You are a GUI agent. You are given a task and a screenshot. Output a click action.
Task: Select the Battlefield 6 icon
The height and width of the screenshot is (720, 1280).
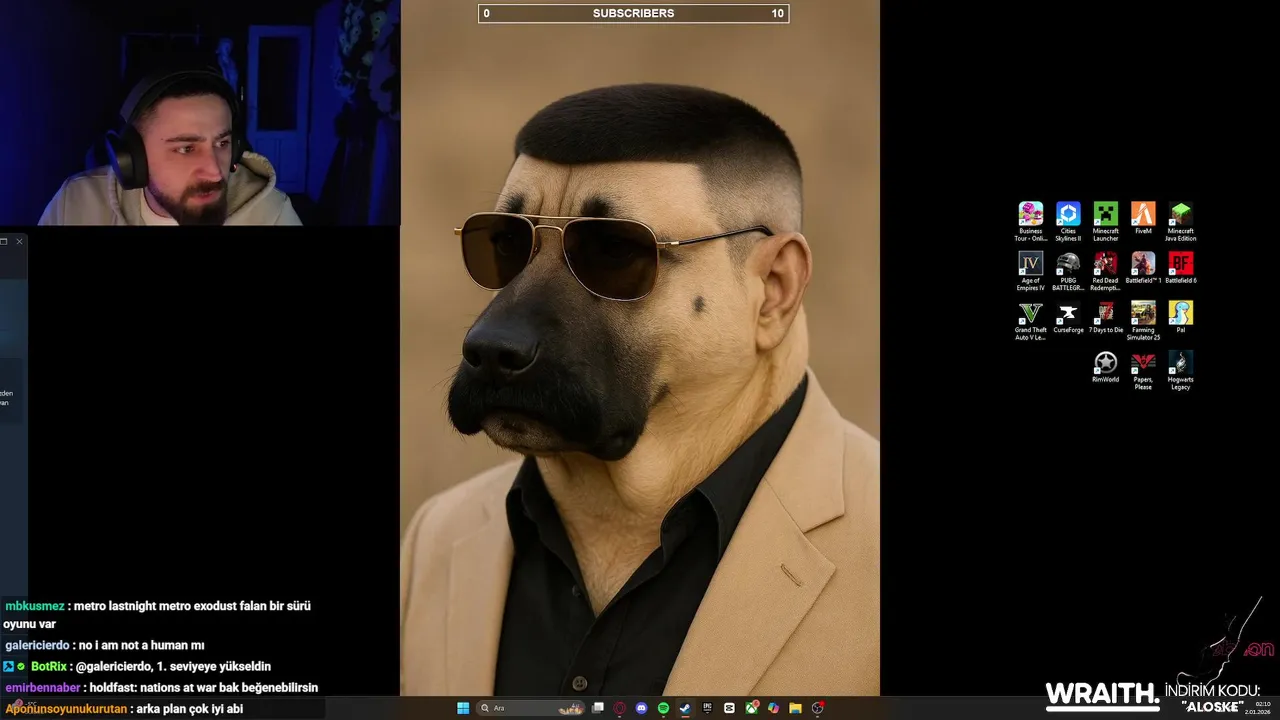(1180, 268)
